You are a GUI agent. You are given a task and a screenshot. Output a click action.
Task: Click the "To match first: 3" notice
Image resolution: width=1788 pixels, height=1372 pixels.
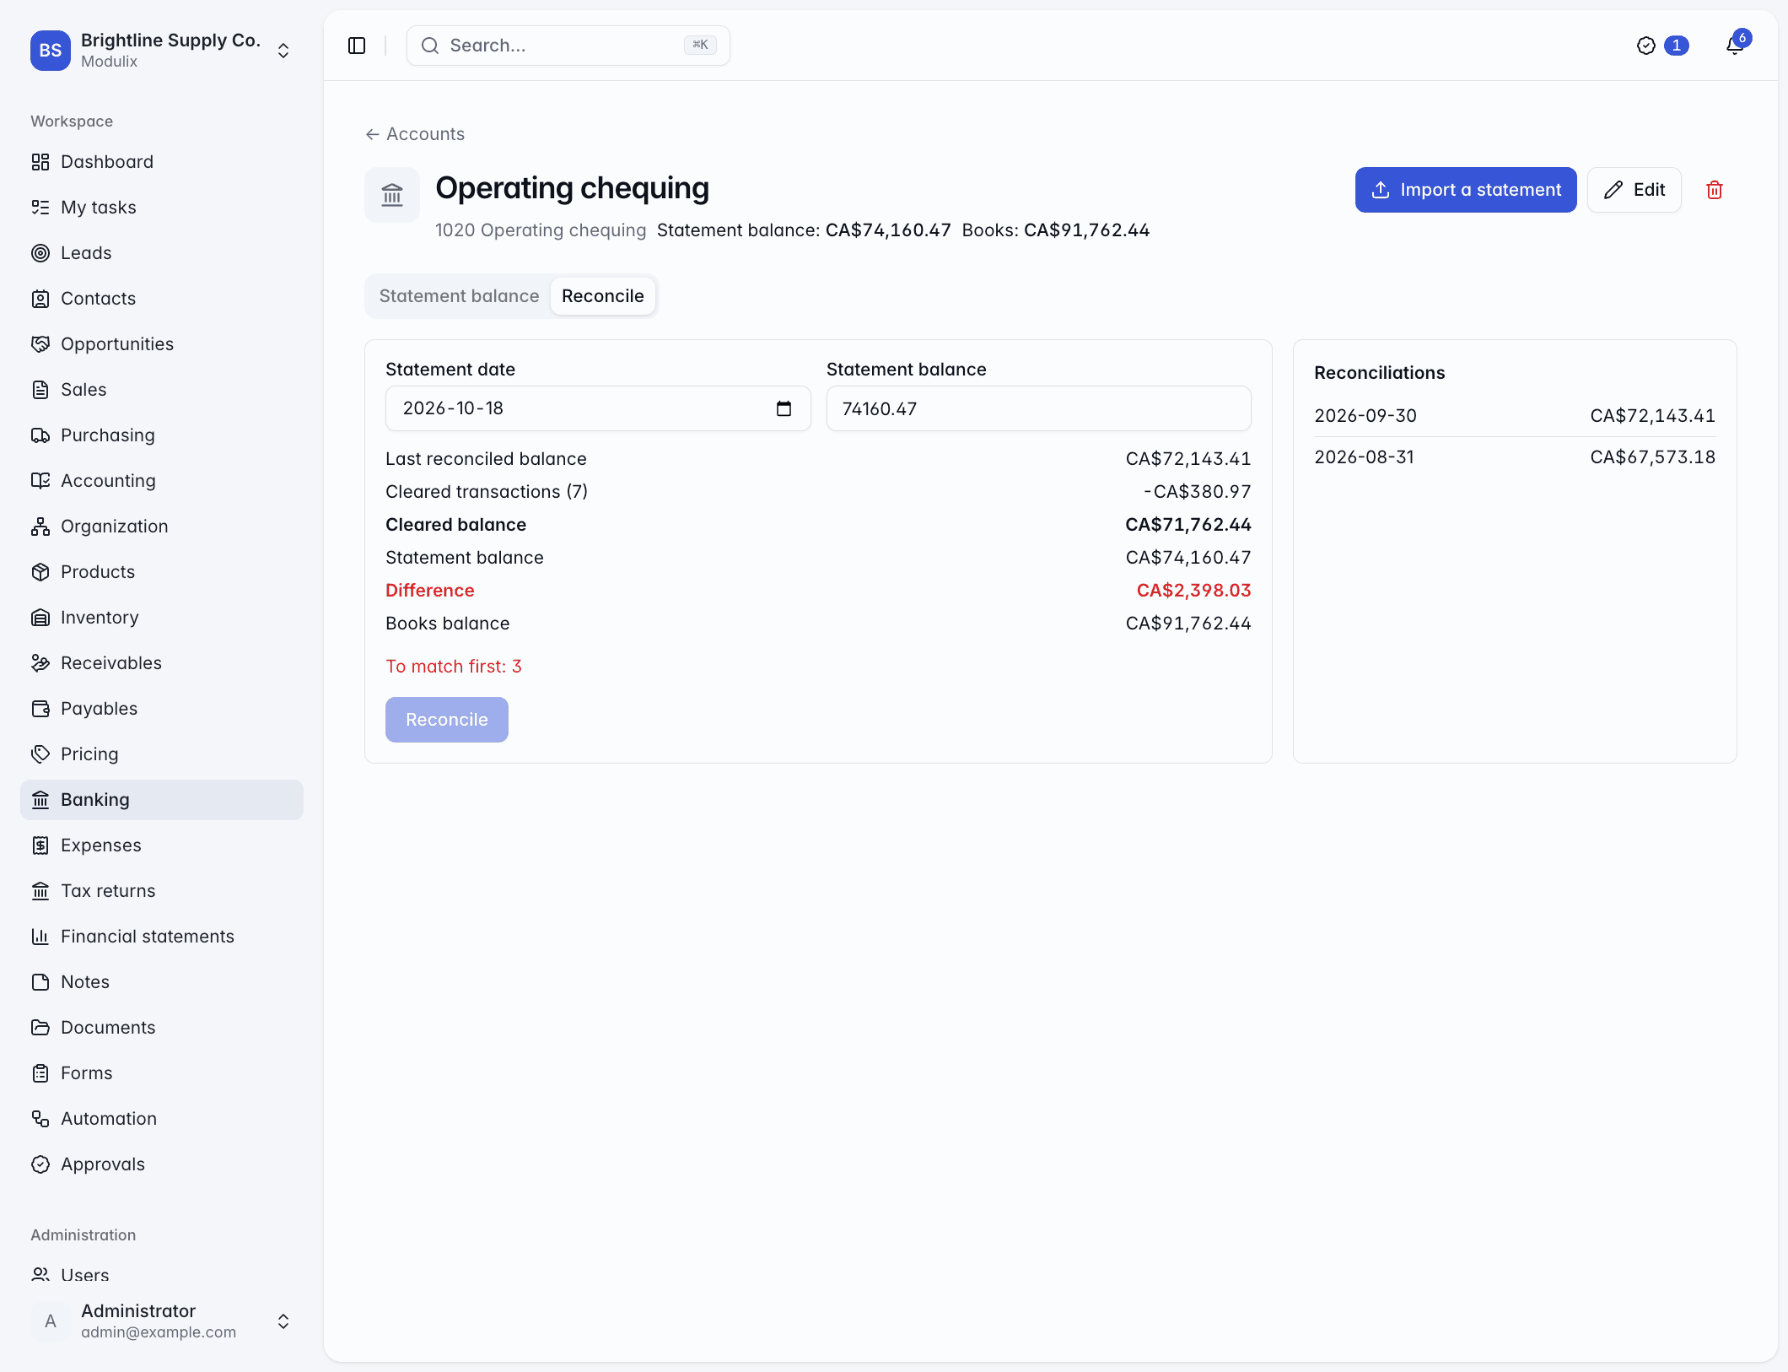pyautogui.click(x=454, y=666)
